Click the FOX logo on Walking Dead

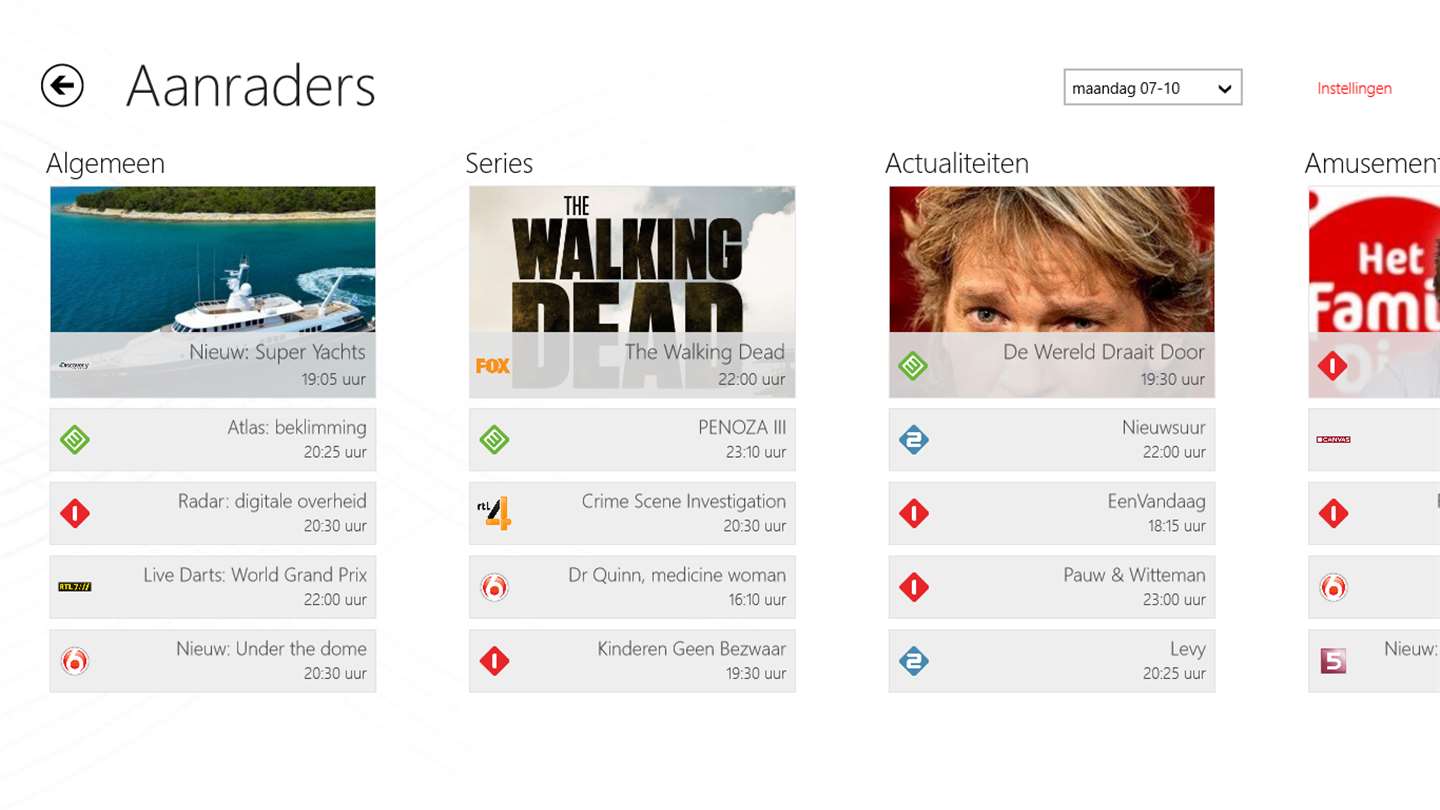tap(493, 366)
